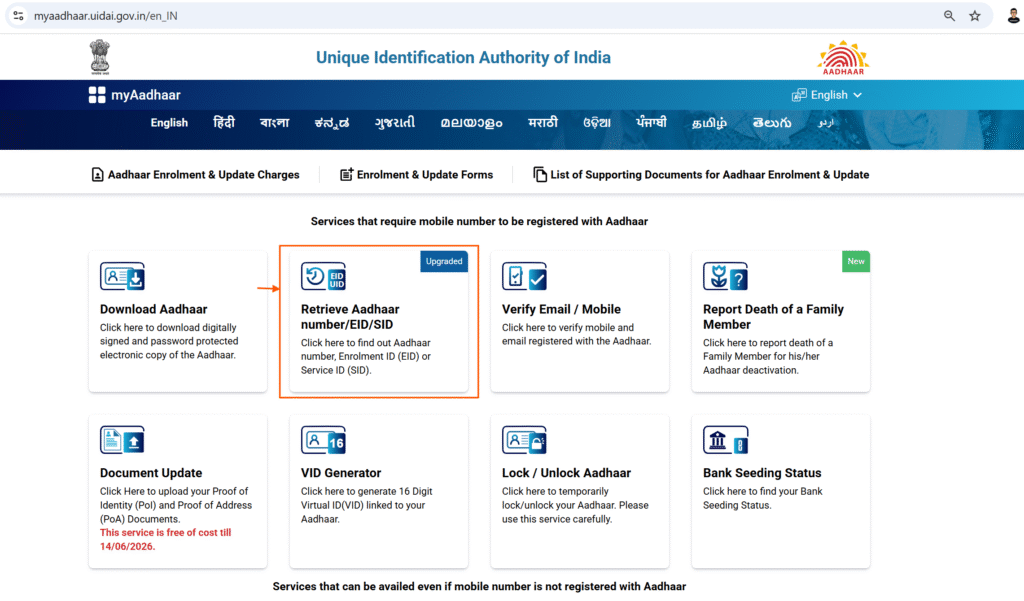
Task: Click the Aadhaar logo in the header
Action: pos(843,58)
